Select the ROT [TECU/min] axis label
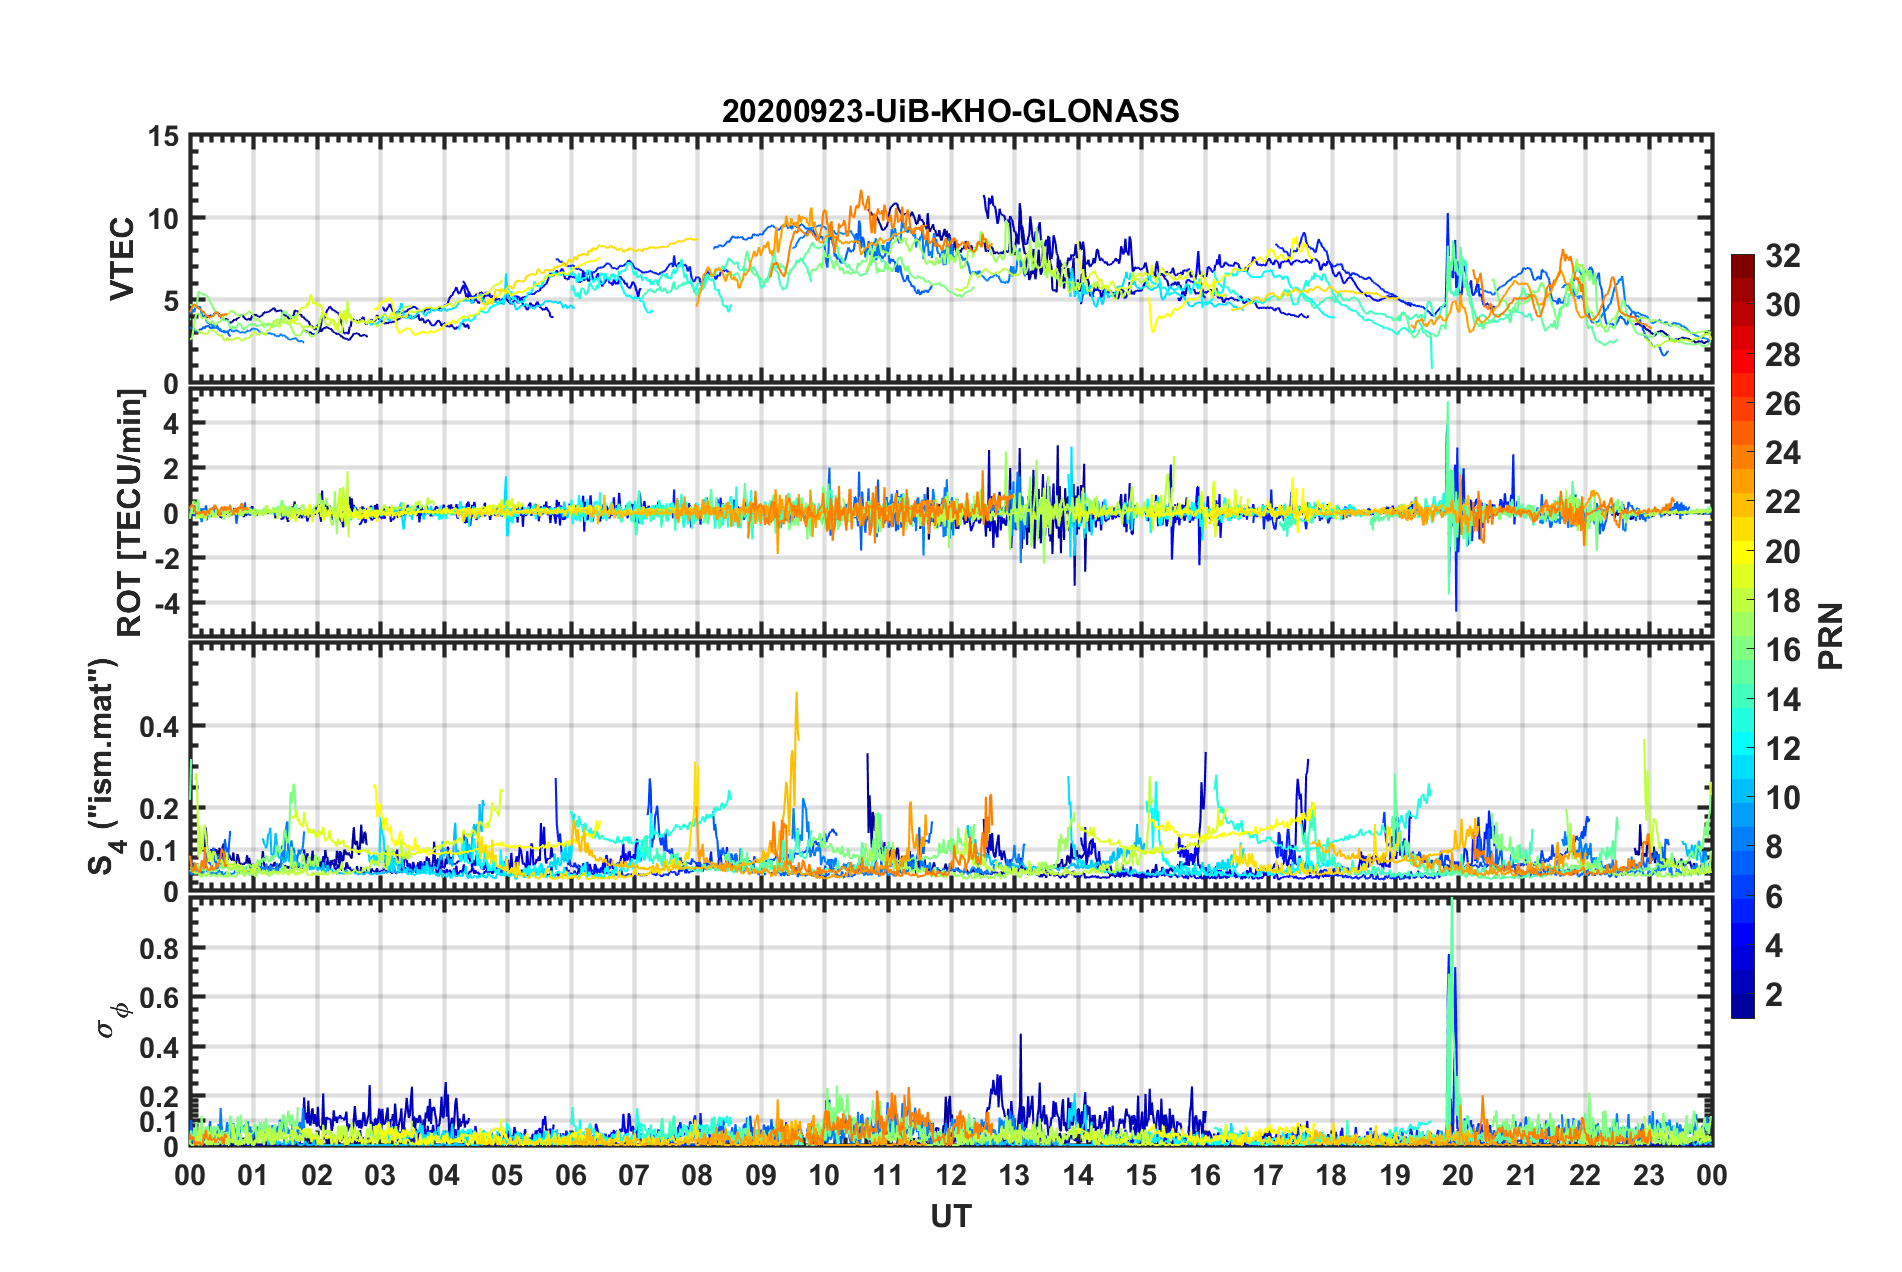1902x1272 pixels. click(130, 512)
